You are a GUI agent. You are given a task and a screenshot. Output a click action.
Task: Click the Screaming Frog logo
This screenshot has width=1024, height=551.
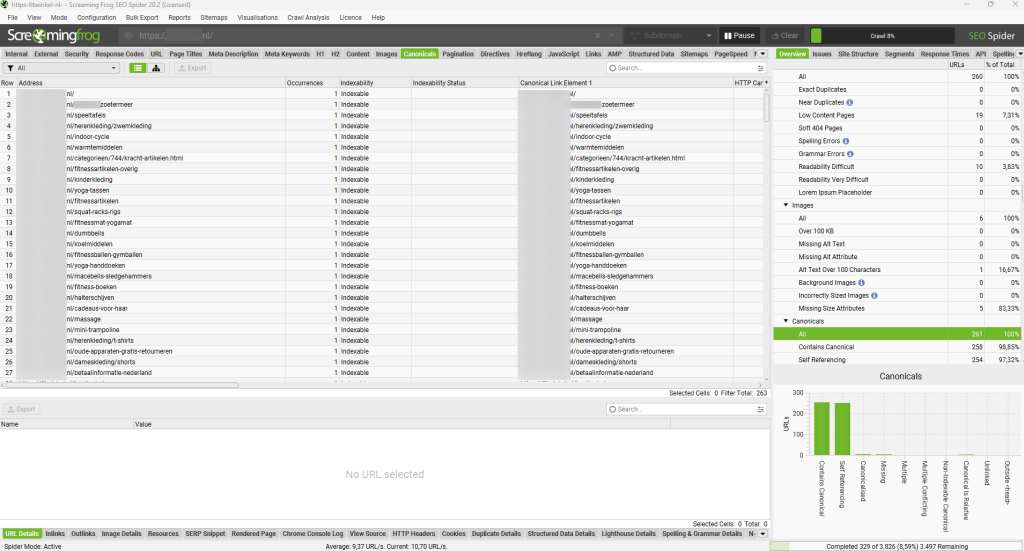click(54, 35)
